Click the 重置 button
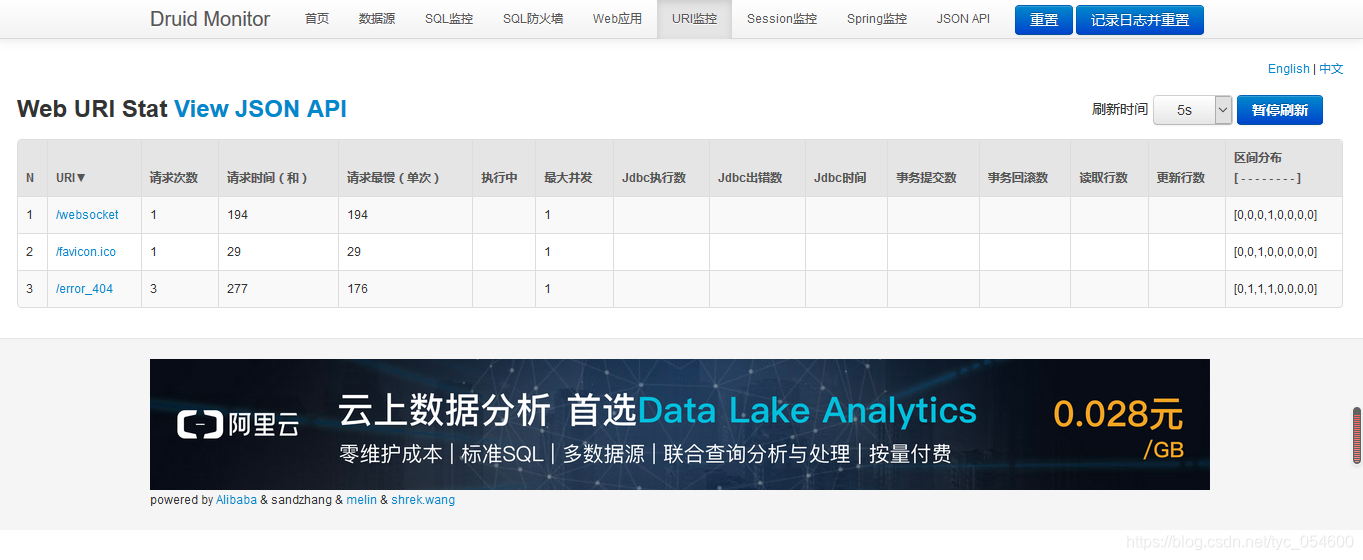The width and height of the screenshot is (1363, 560). click(1044, 20)
